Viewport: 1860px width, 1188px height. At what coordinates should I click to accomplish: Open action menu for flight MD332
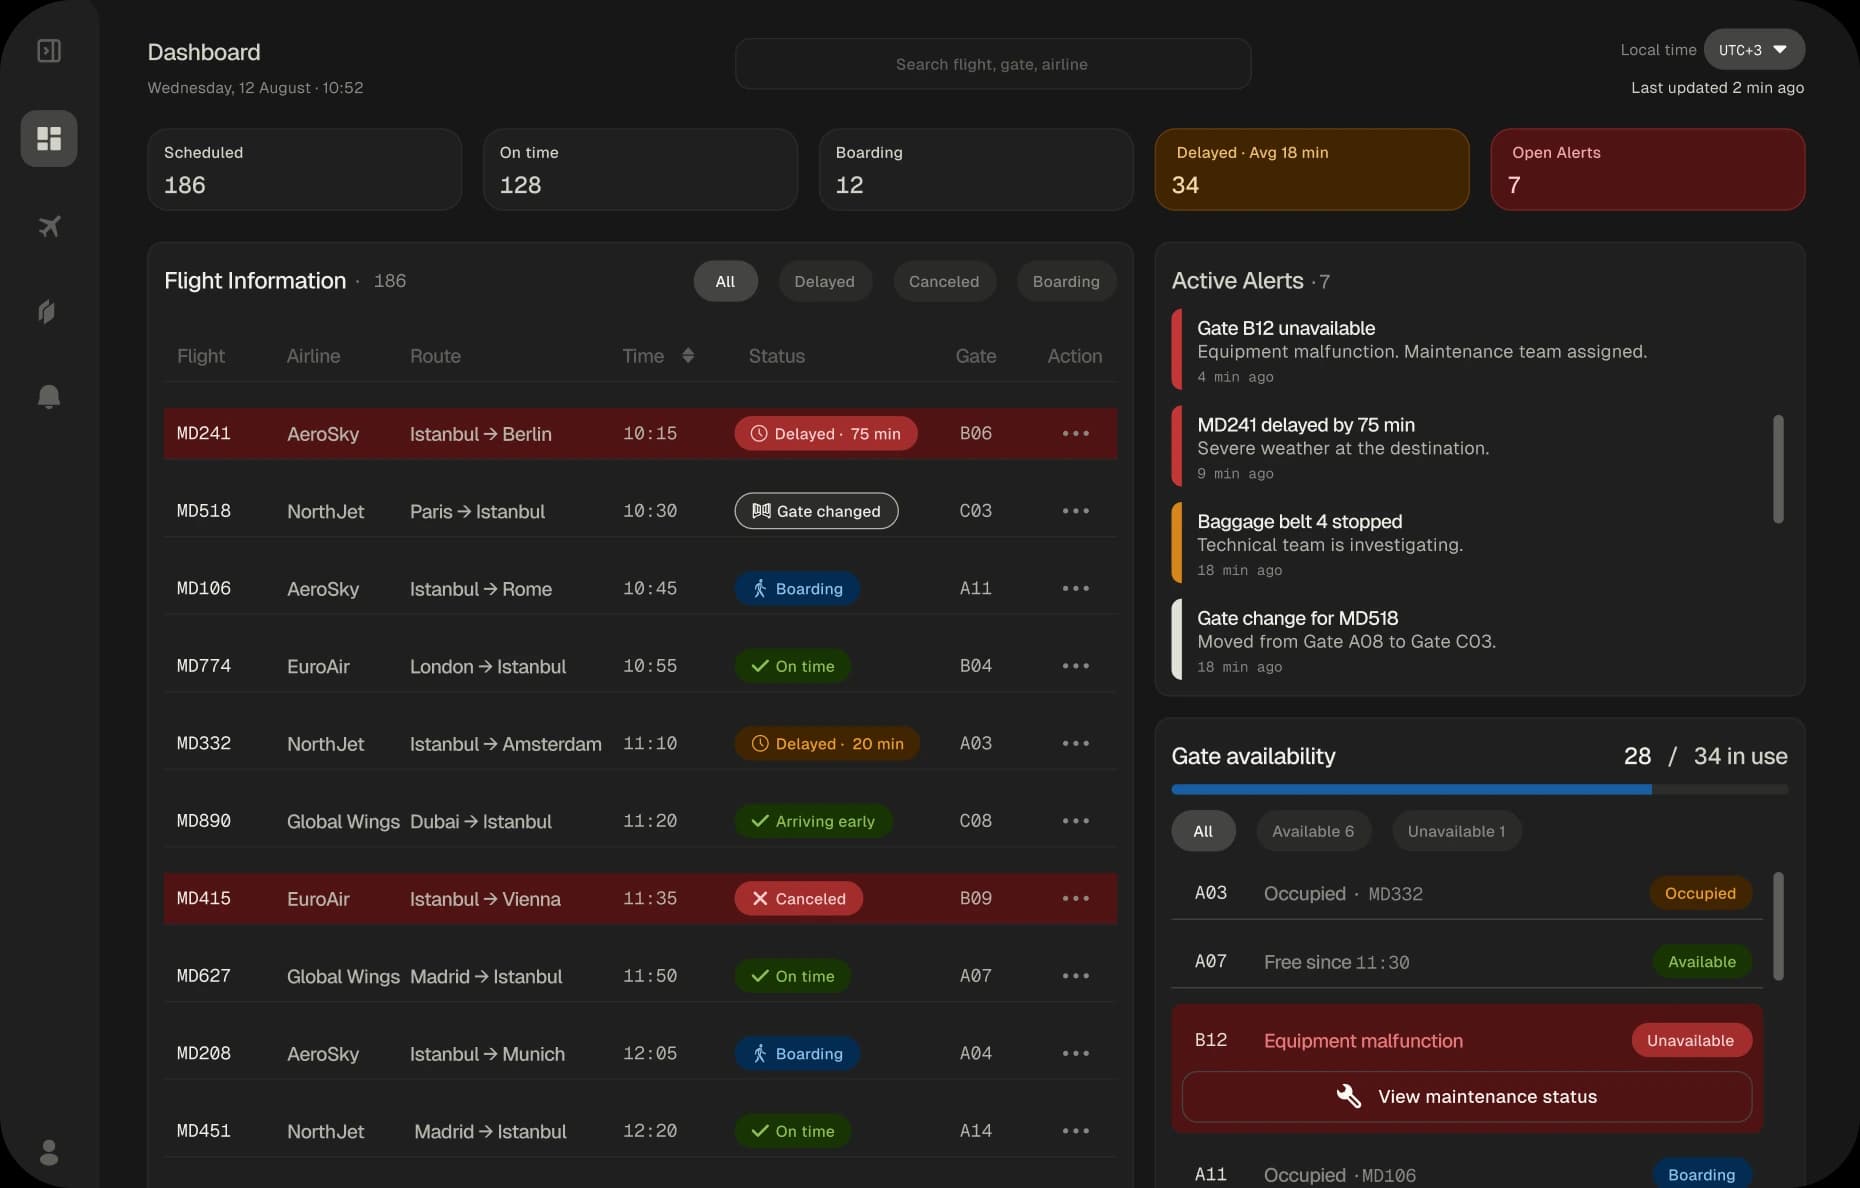pyautogui.click(x=1076, y=743)
